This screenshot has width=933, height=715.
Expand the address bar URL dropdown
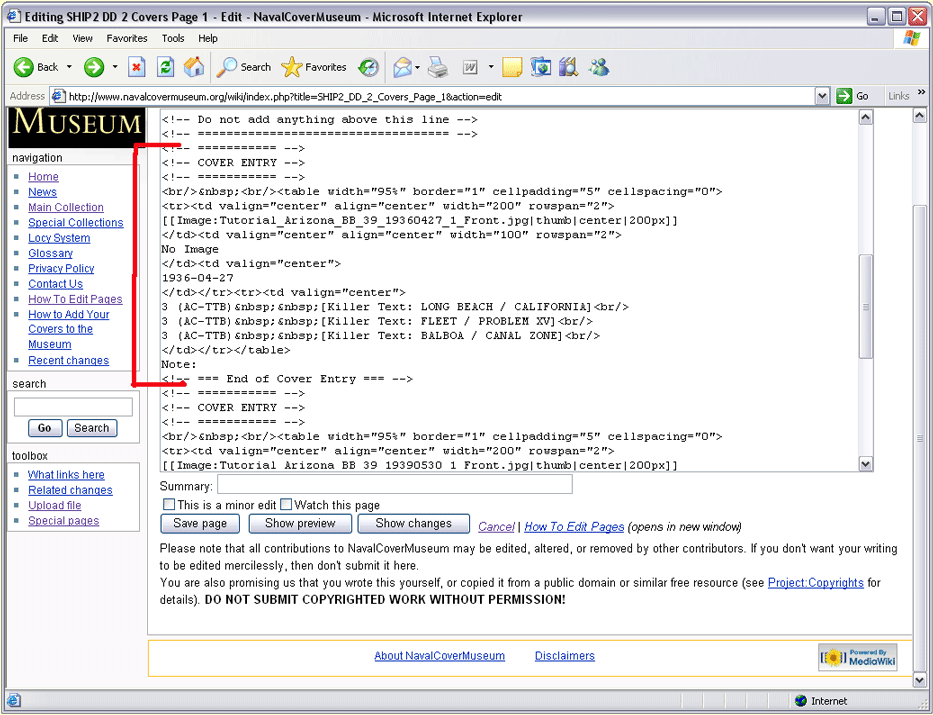click(x=822, y=96)
